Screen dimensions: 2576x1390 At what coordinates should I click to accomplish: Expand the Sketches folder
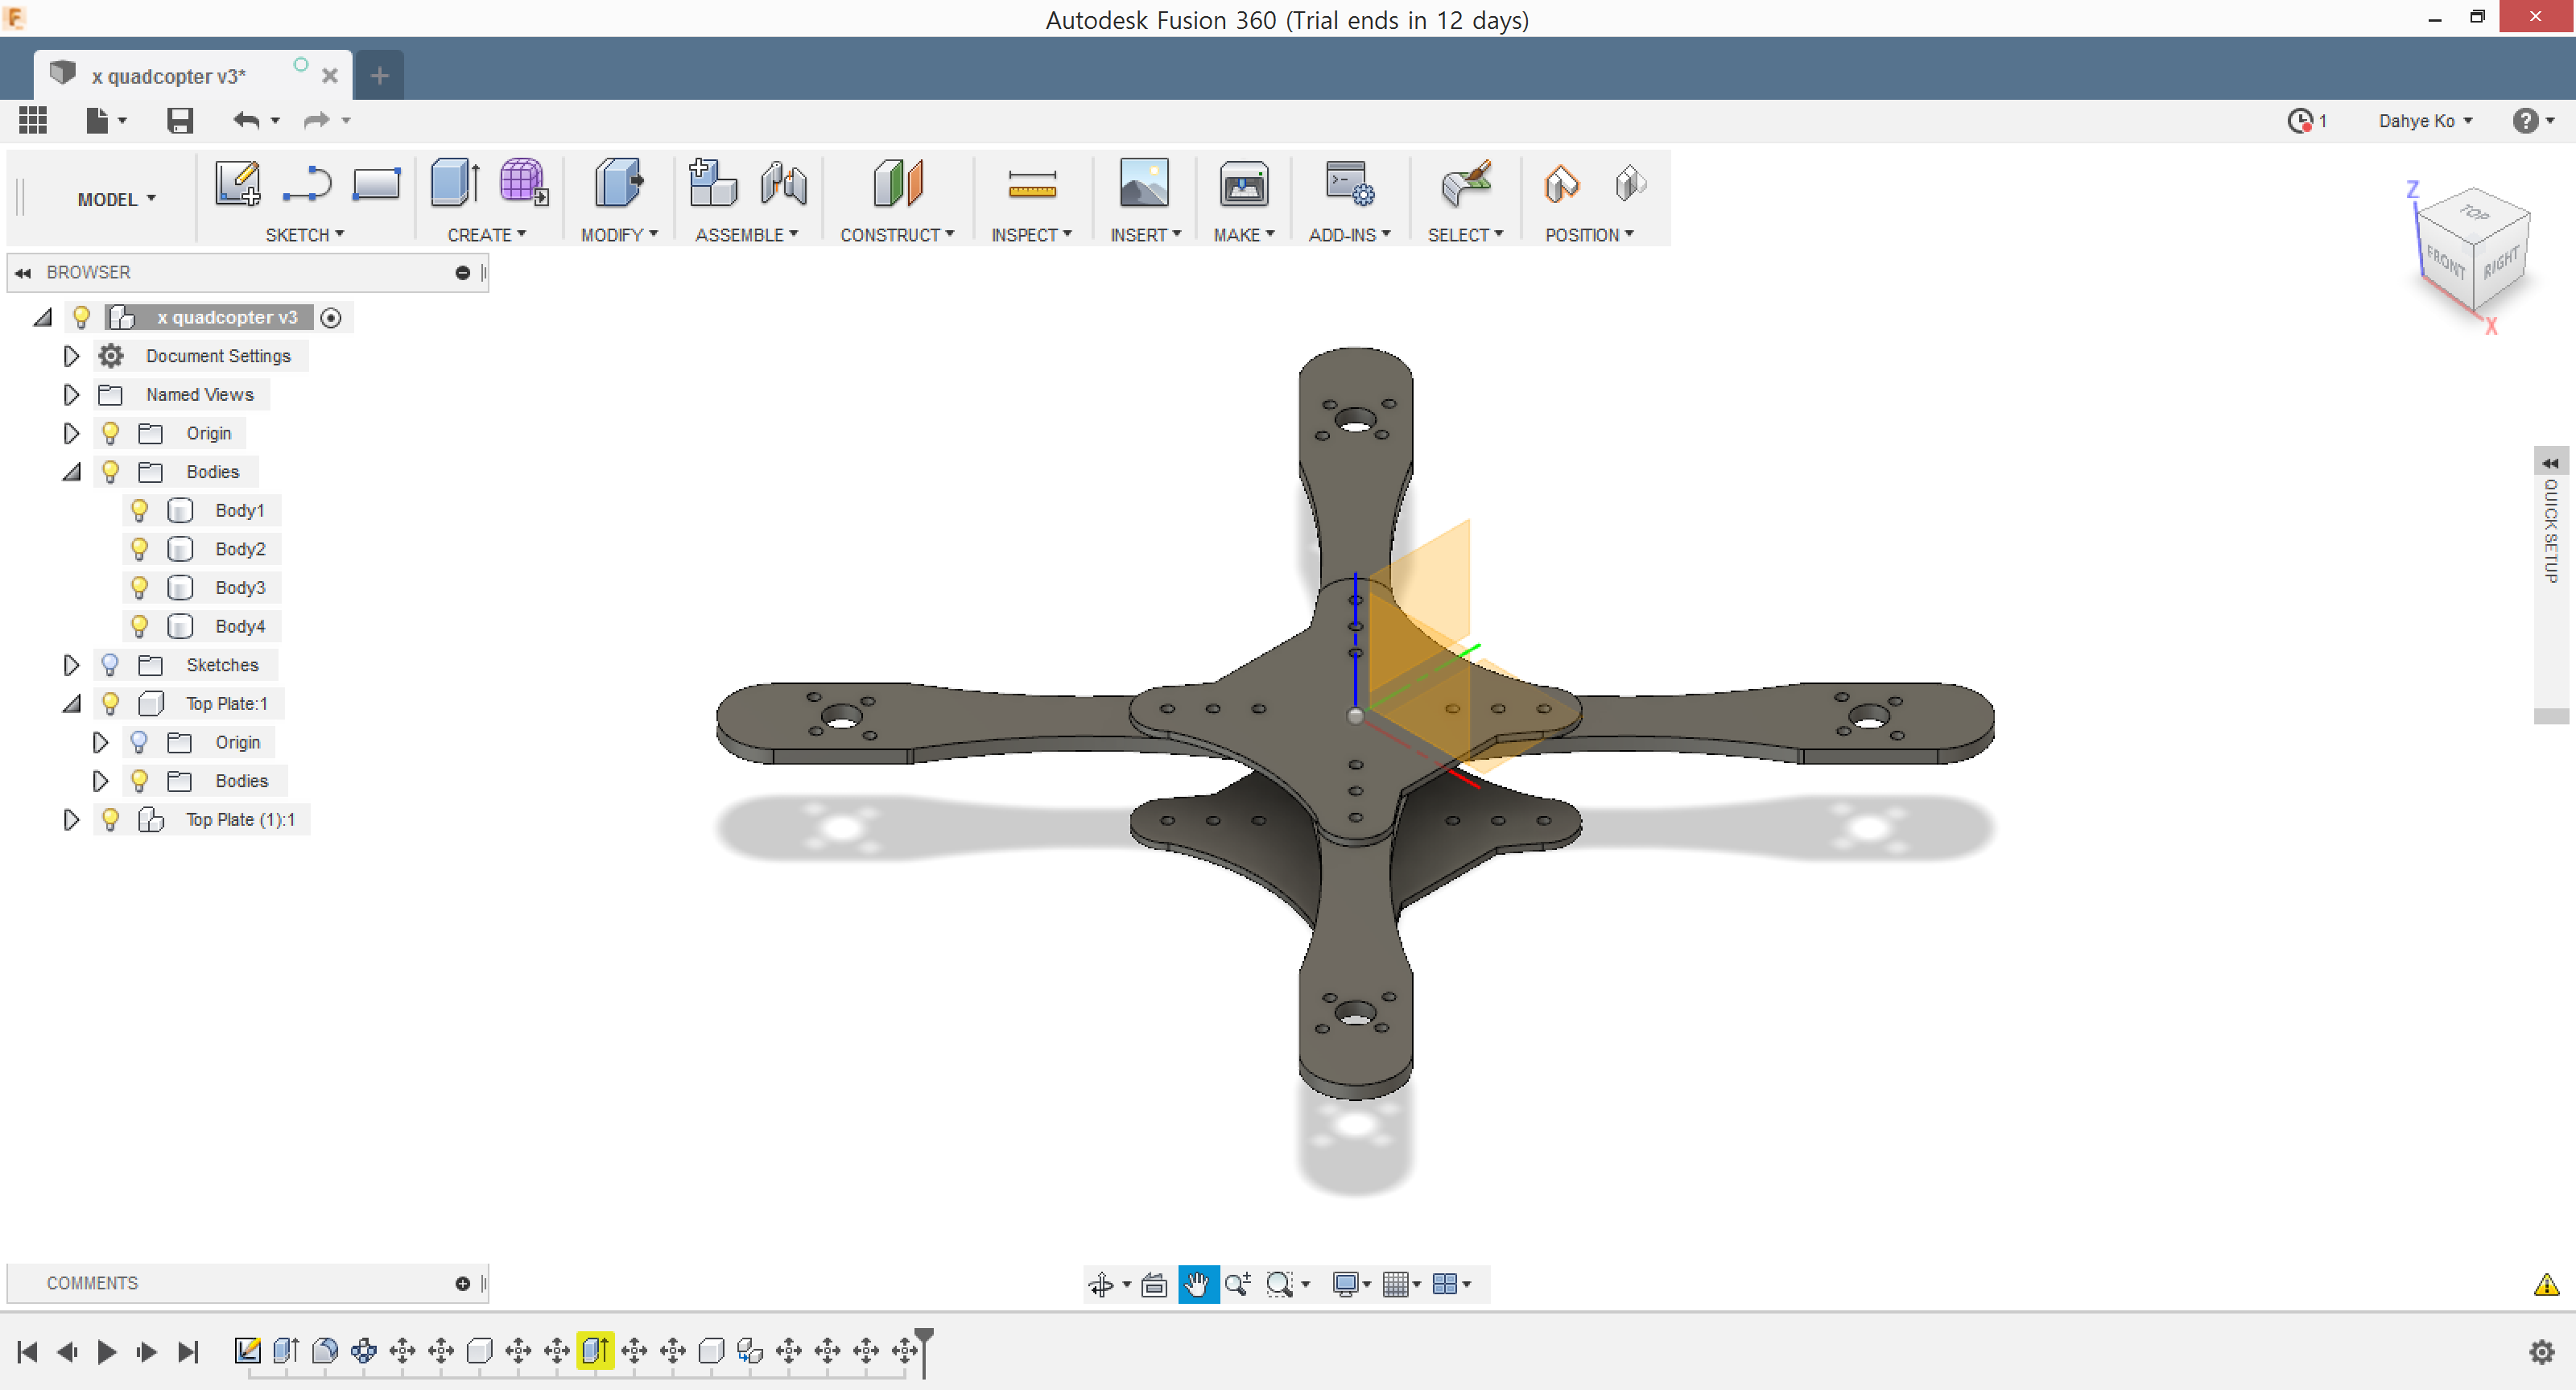click(x=70, y=664)
